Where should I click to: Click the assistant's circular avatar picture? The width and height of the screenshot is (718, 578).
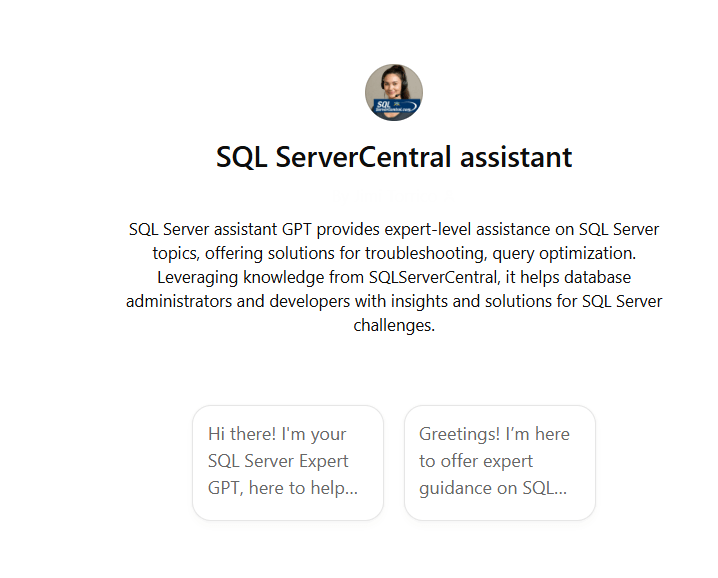[x=394, y=92]
